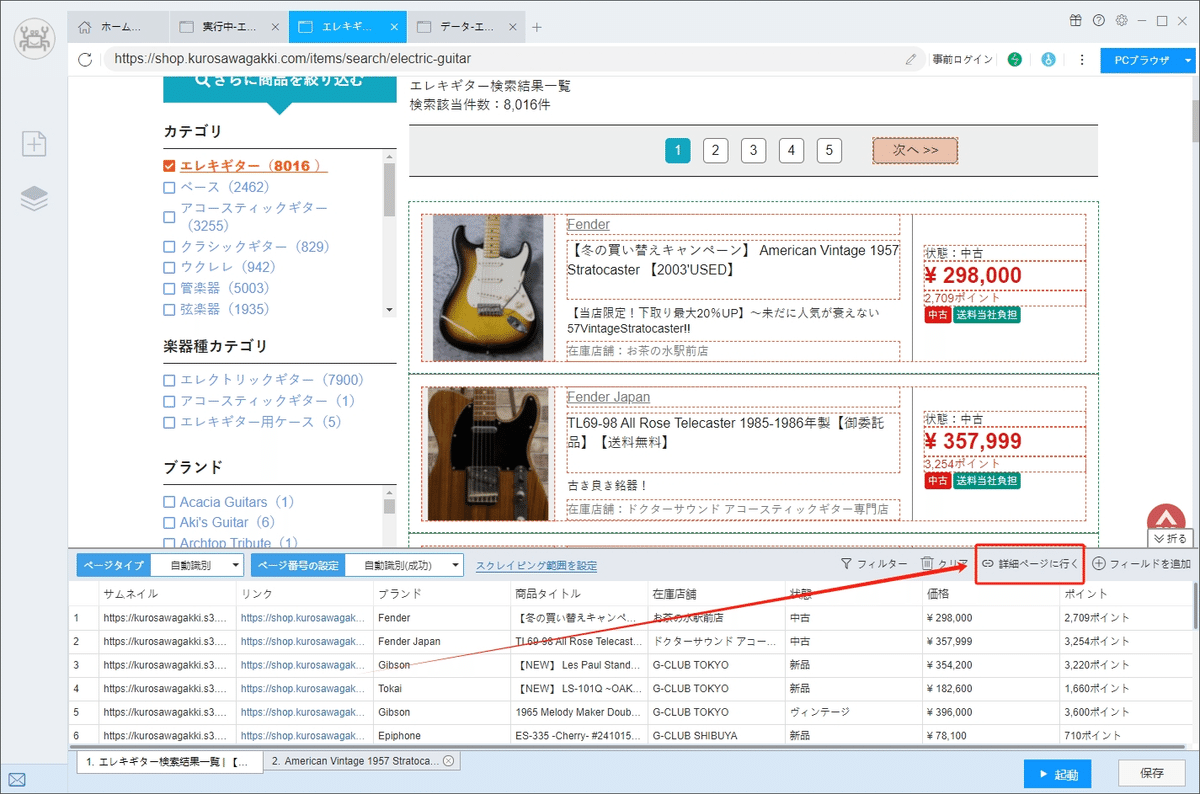This screenshot has height=794, width=1200.
Task: Open the mail envelope icon at bottom left
Action: click(17, 780)
